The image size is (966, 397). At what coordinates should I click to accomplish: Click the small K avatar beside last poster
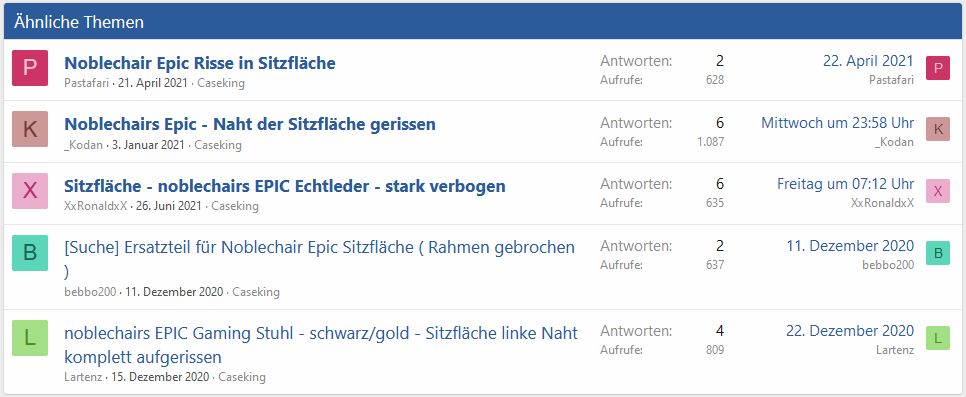point(938,129)
